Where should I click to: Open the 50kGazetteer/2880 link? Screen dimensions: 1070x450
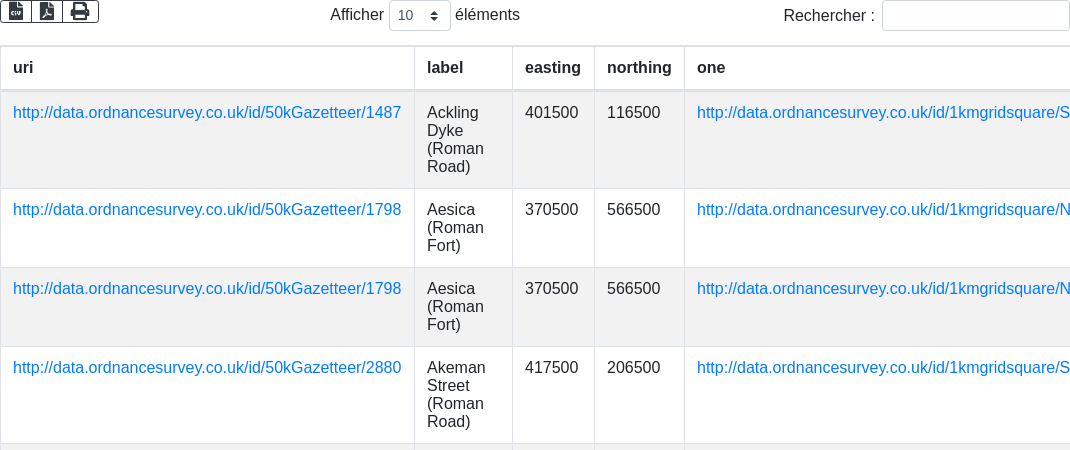(x=207, y=368)
